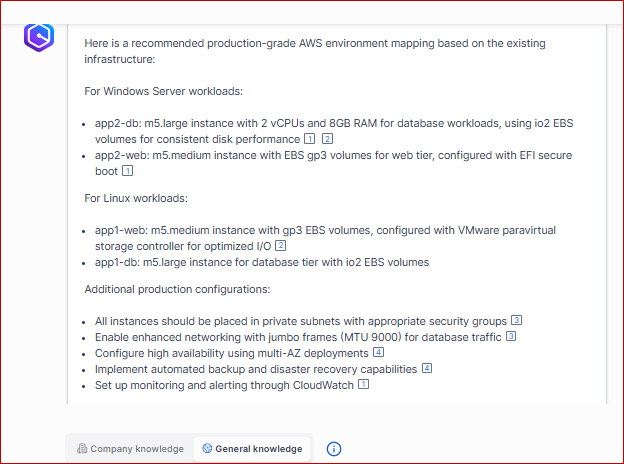Click the text 'Additional production configurations:'

pos(177,289)
